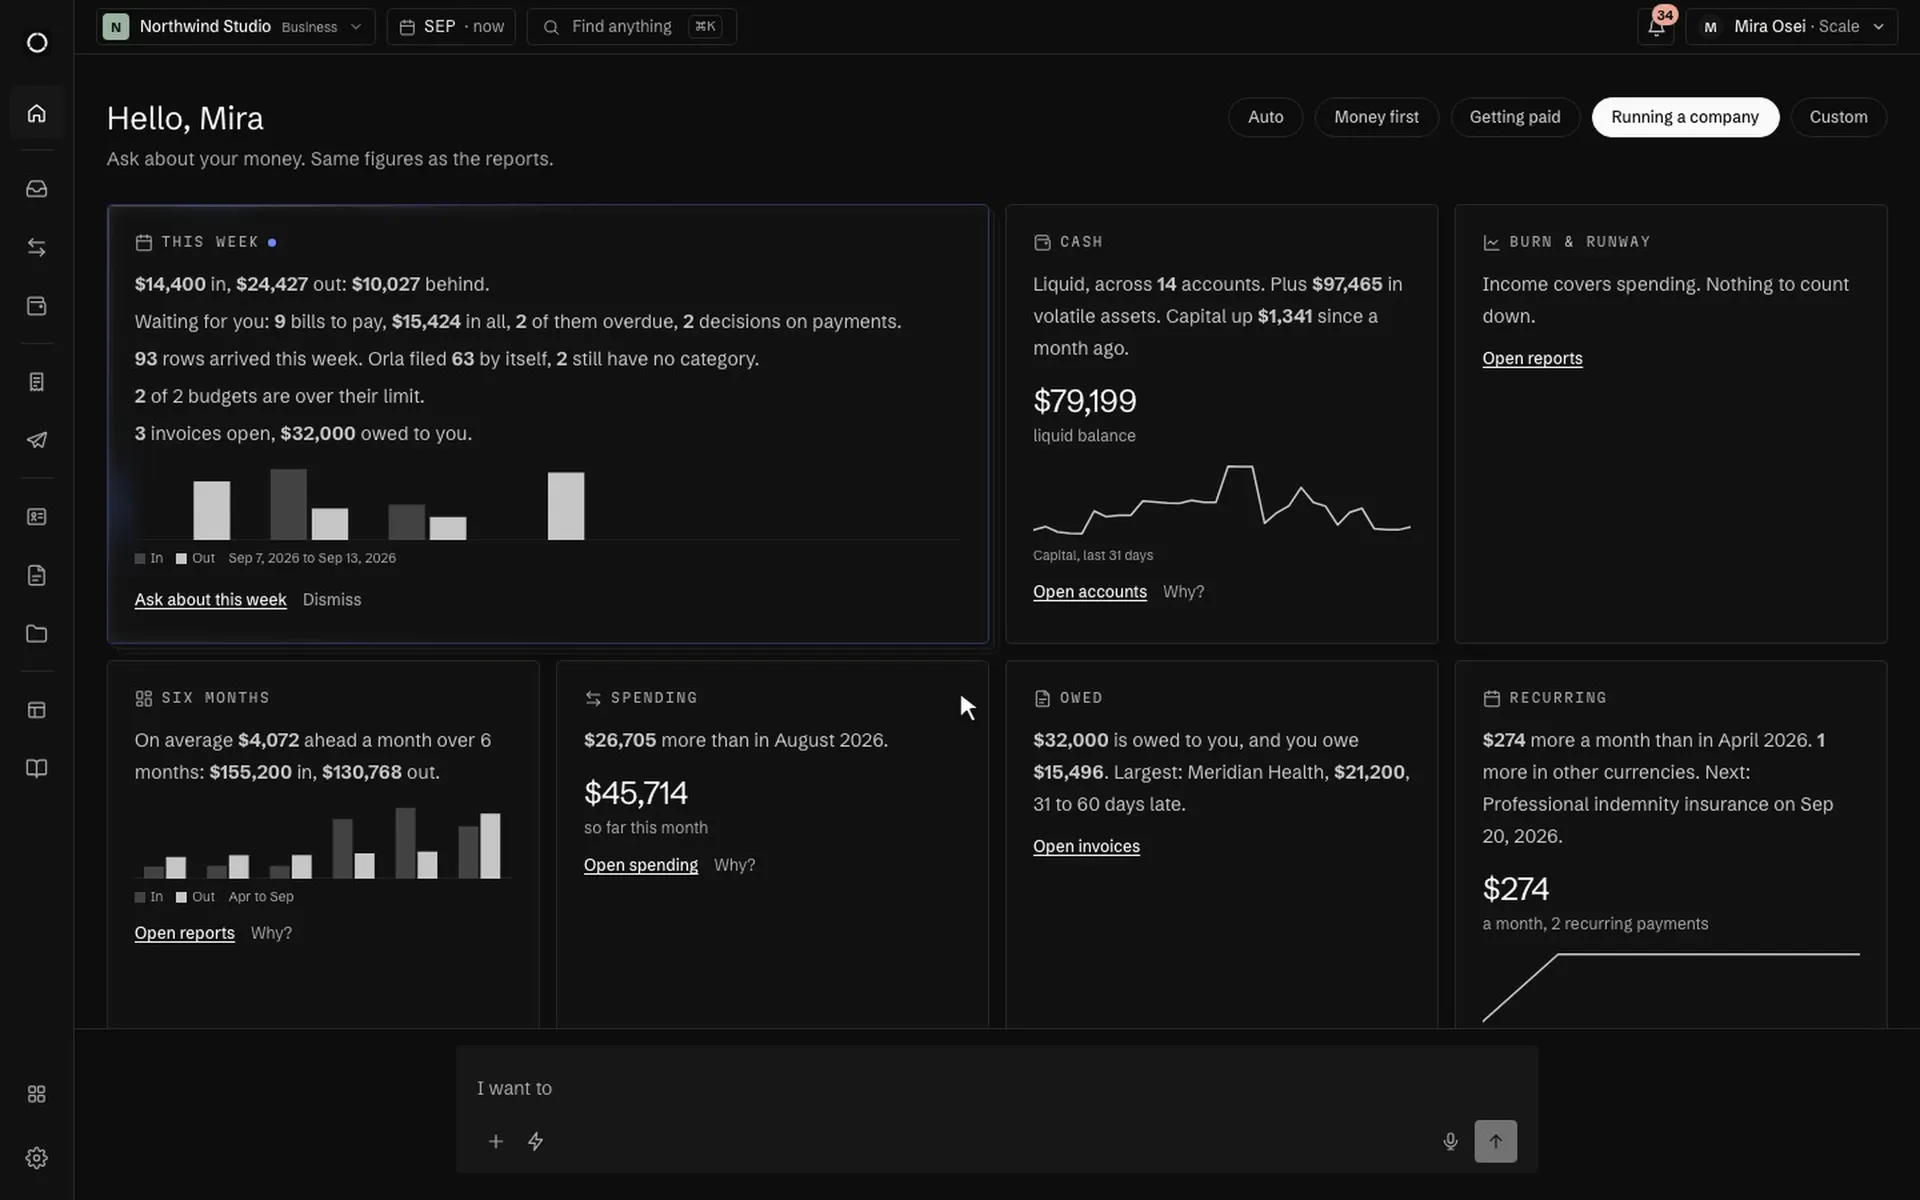This screenshot has height=1200, width=1920.
Task: Open the folder icon in sidebar
Action: tap(37, 634)
